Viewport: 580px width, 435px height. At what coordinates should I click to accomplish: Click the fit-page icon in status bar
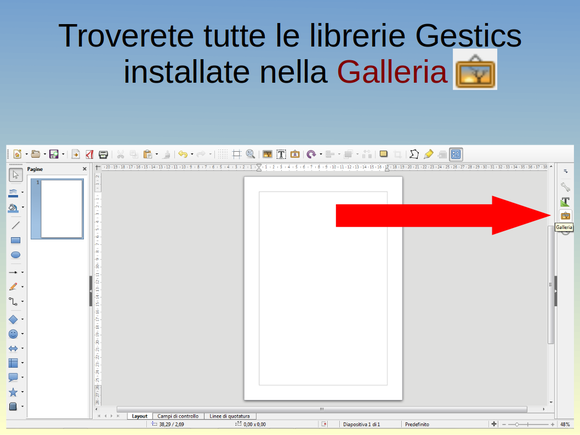494,424
